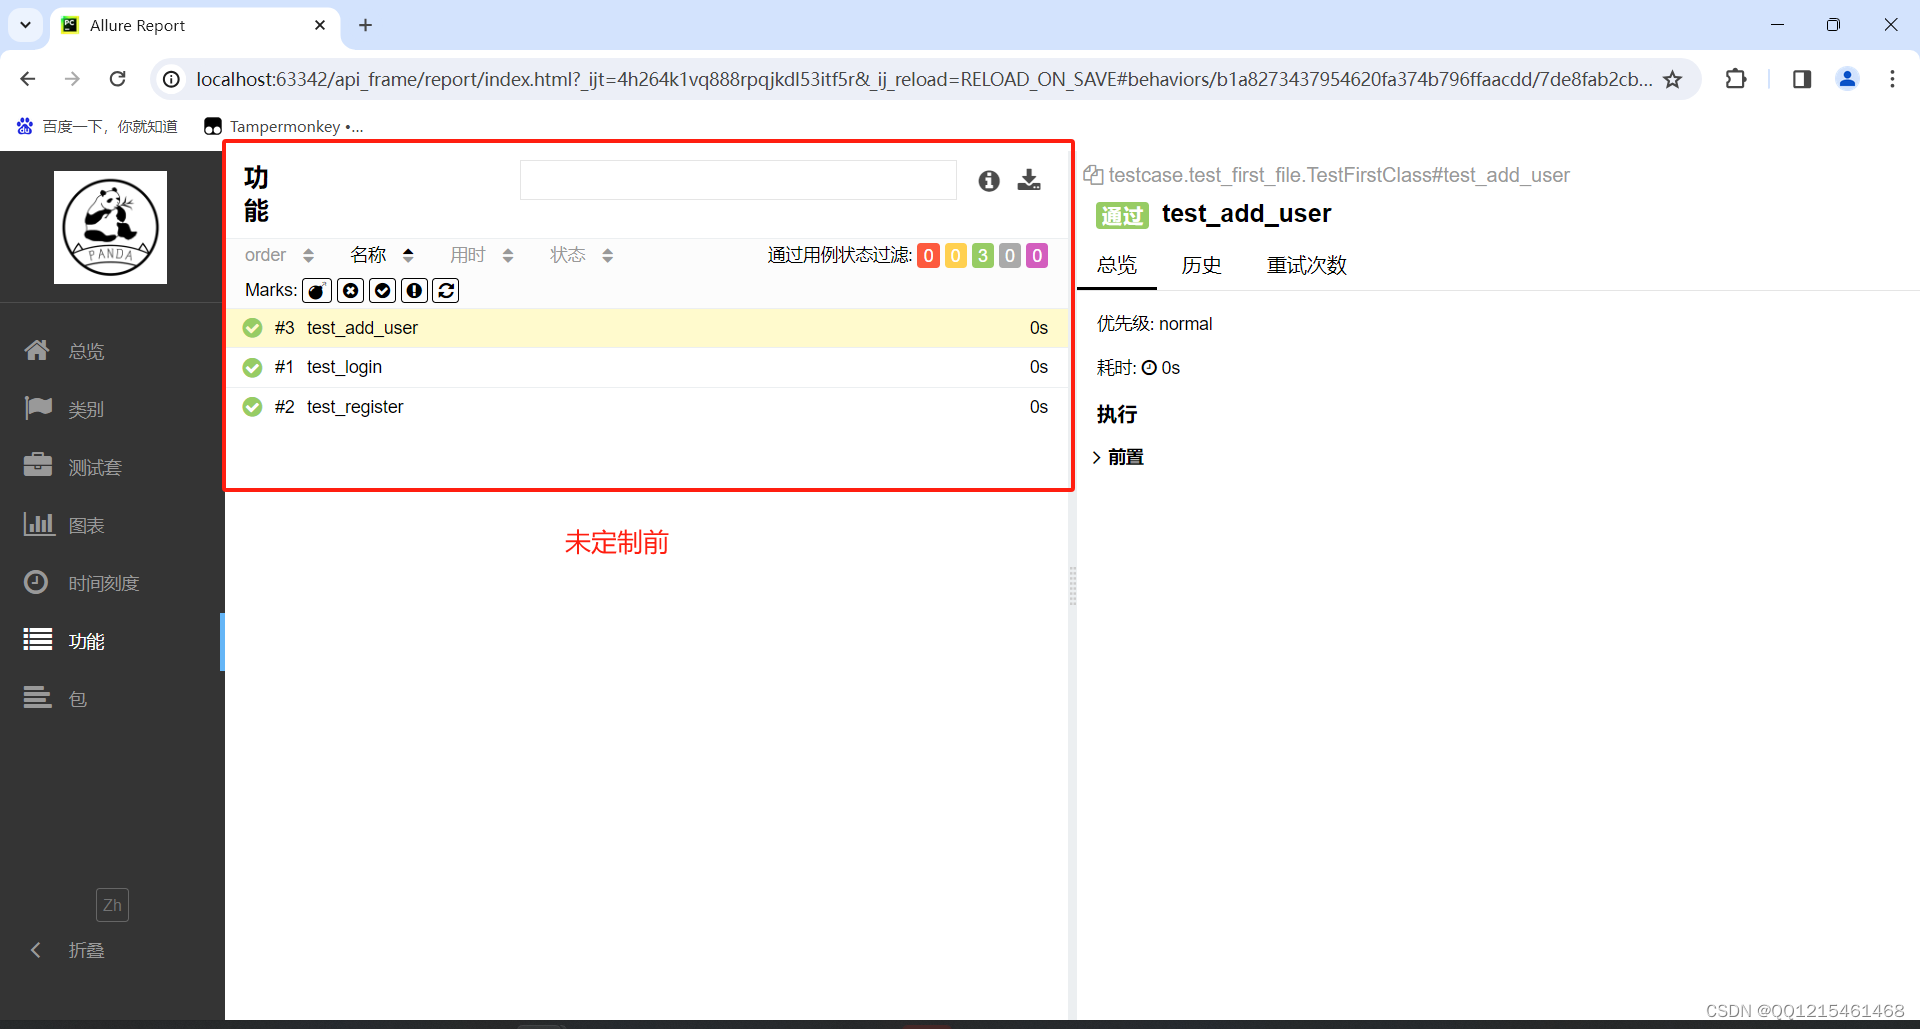Click the bar chart icon
This screenshot has width=1920, height=1029.
[39, 523]
